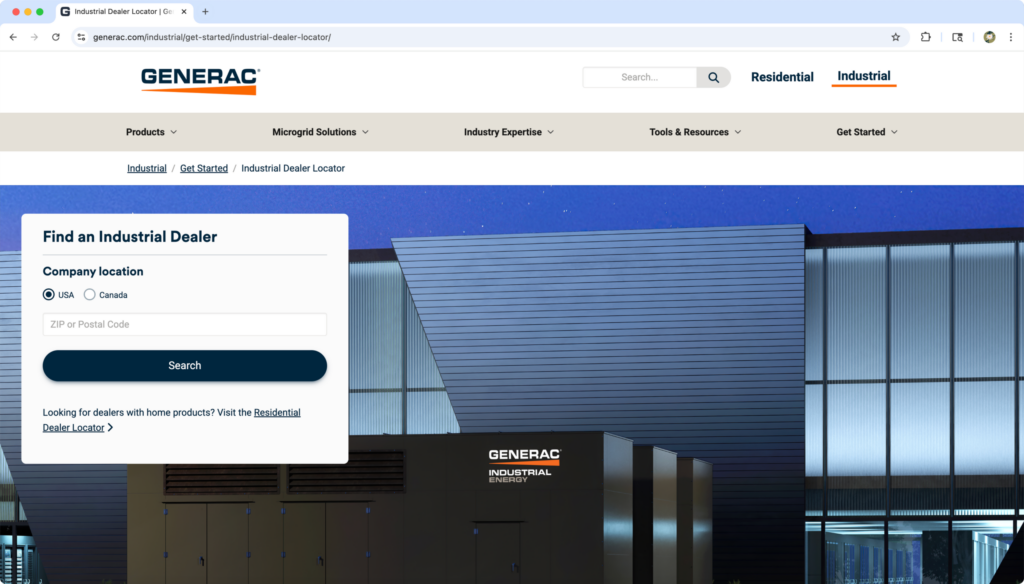Select the Canada radio button
The height and width of the screenshot is (584, 1024).
[90, 295]
